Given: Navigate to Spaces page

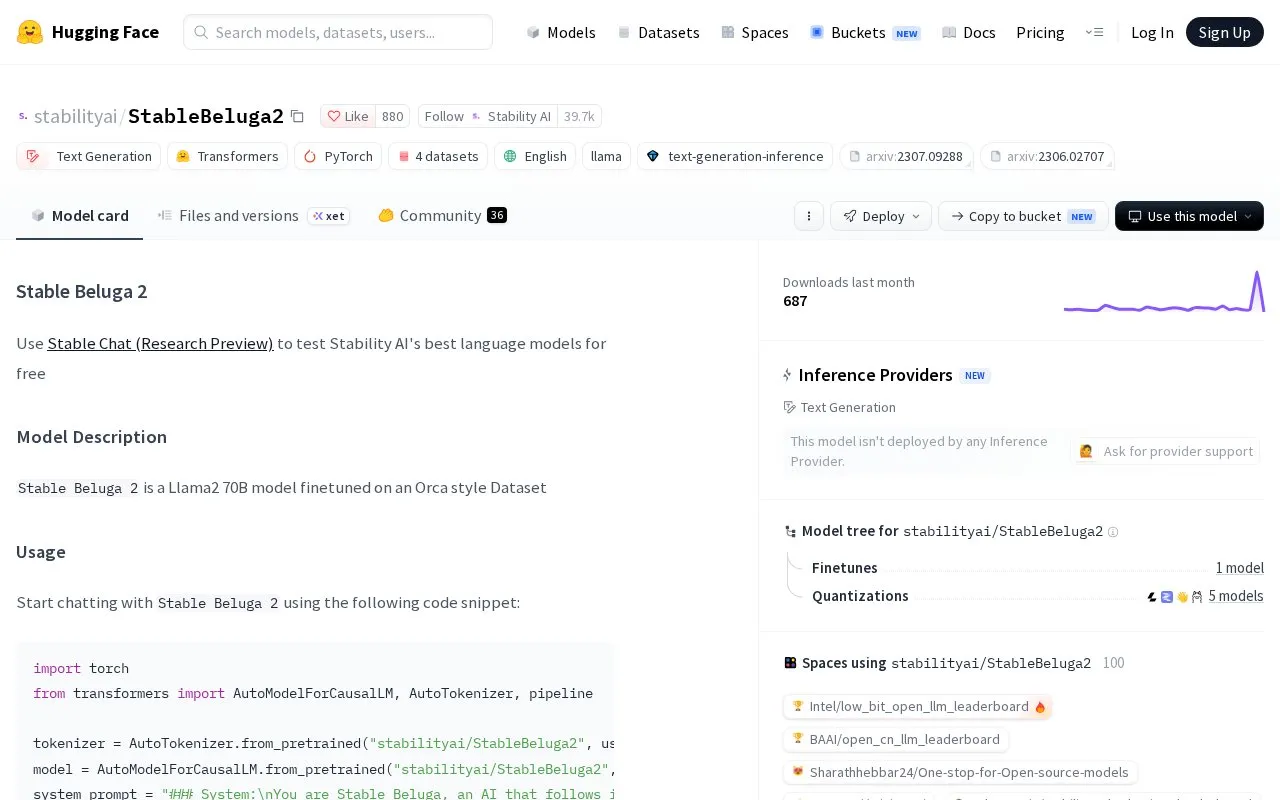Looking at the screenshot, I should click(x=755, y=32).
